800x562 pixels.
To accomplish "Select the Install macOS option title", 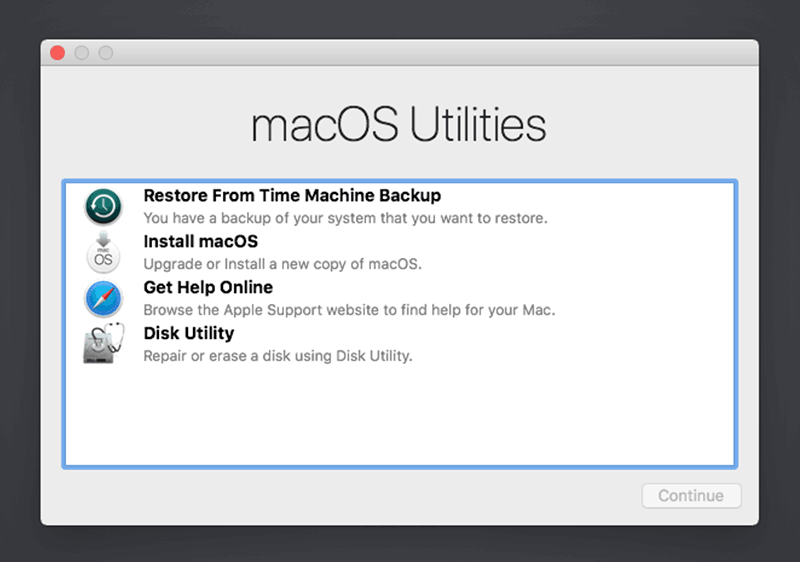I will (x=201, y=241).
